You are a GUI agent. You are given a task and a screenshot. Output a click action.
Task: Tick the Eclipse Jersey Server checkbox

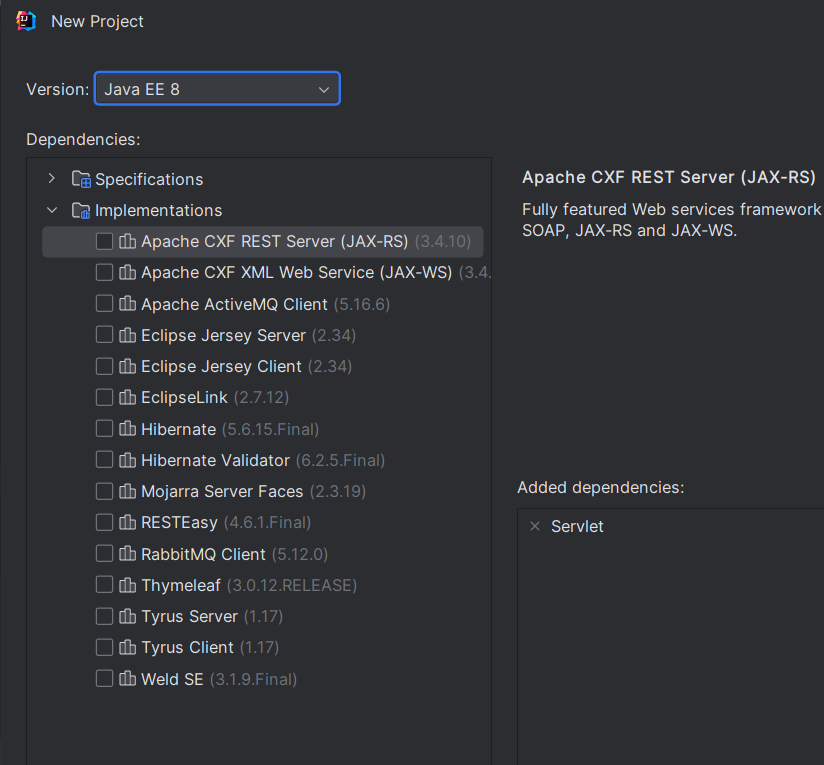pyautogui.click(x=104, y=335)
